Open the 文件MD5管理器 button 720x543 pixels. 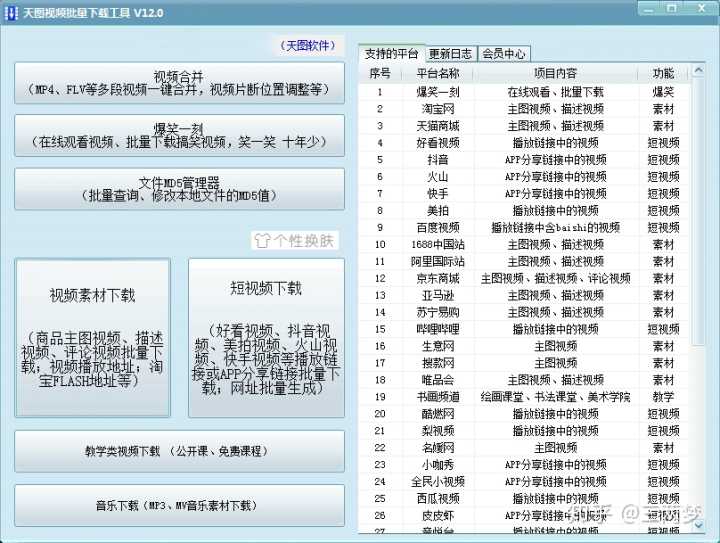(180, 189)
